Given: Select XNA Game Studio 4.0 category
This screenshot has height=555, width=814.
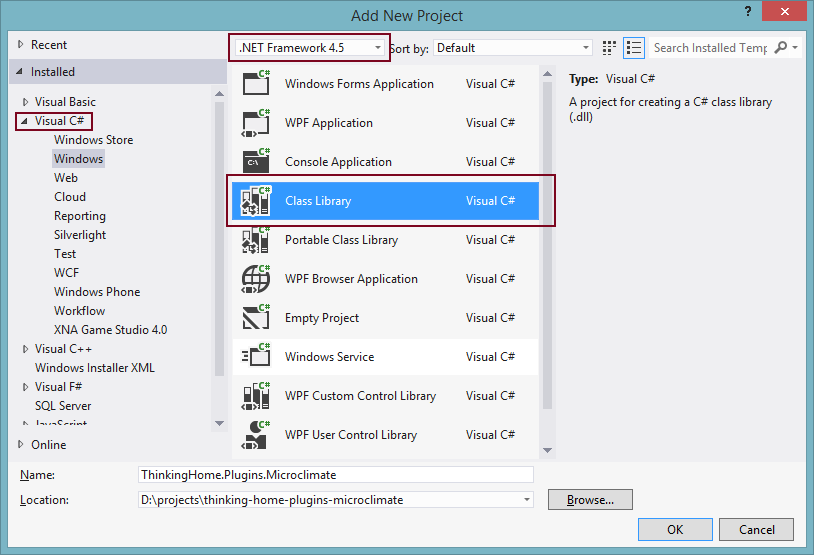Looking at the screenshot, I should (111, 330).
